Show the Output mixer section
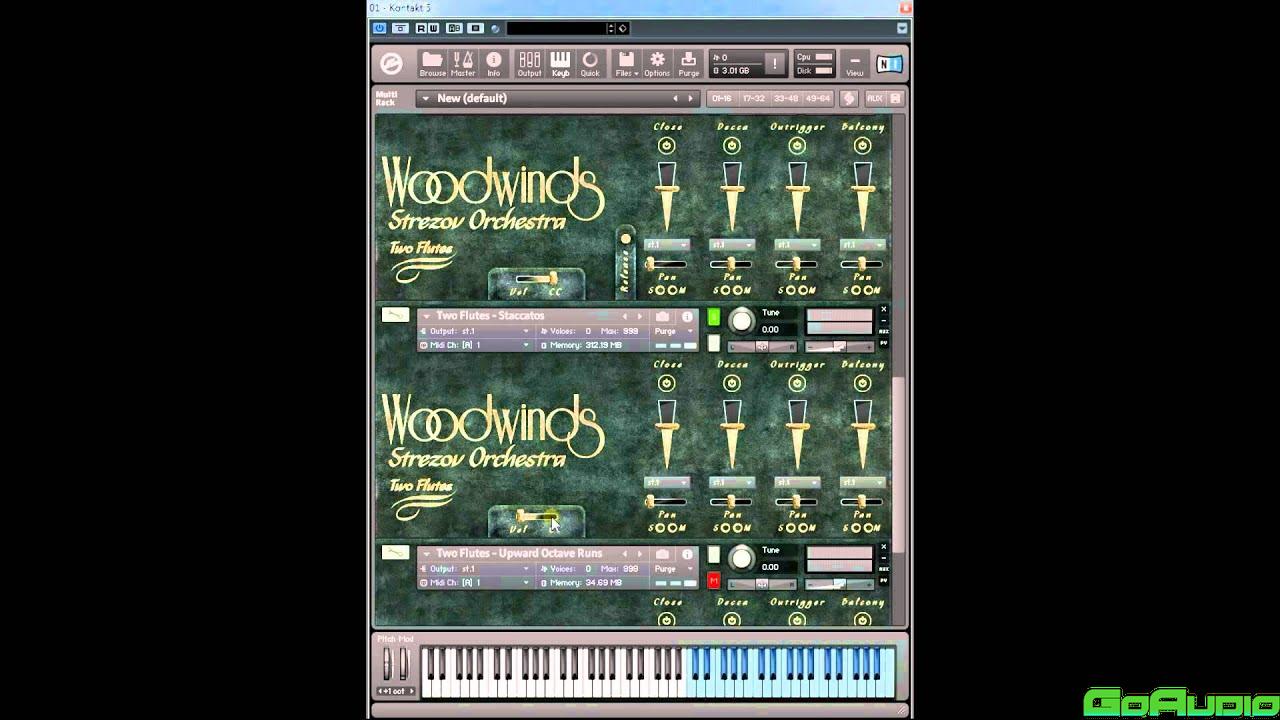This screenshot has height=720, width=1280. [529, 64]
